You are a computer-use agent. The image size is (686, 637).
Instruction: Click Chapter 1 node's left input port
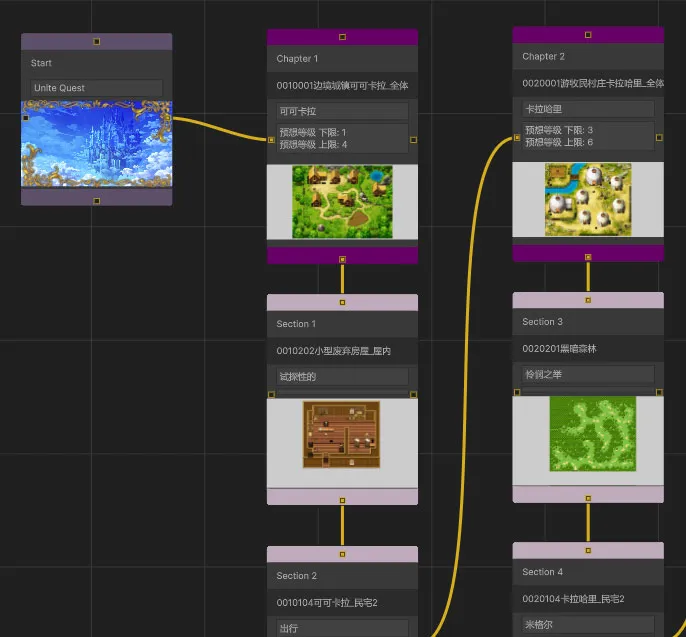tap(271, 140)
